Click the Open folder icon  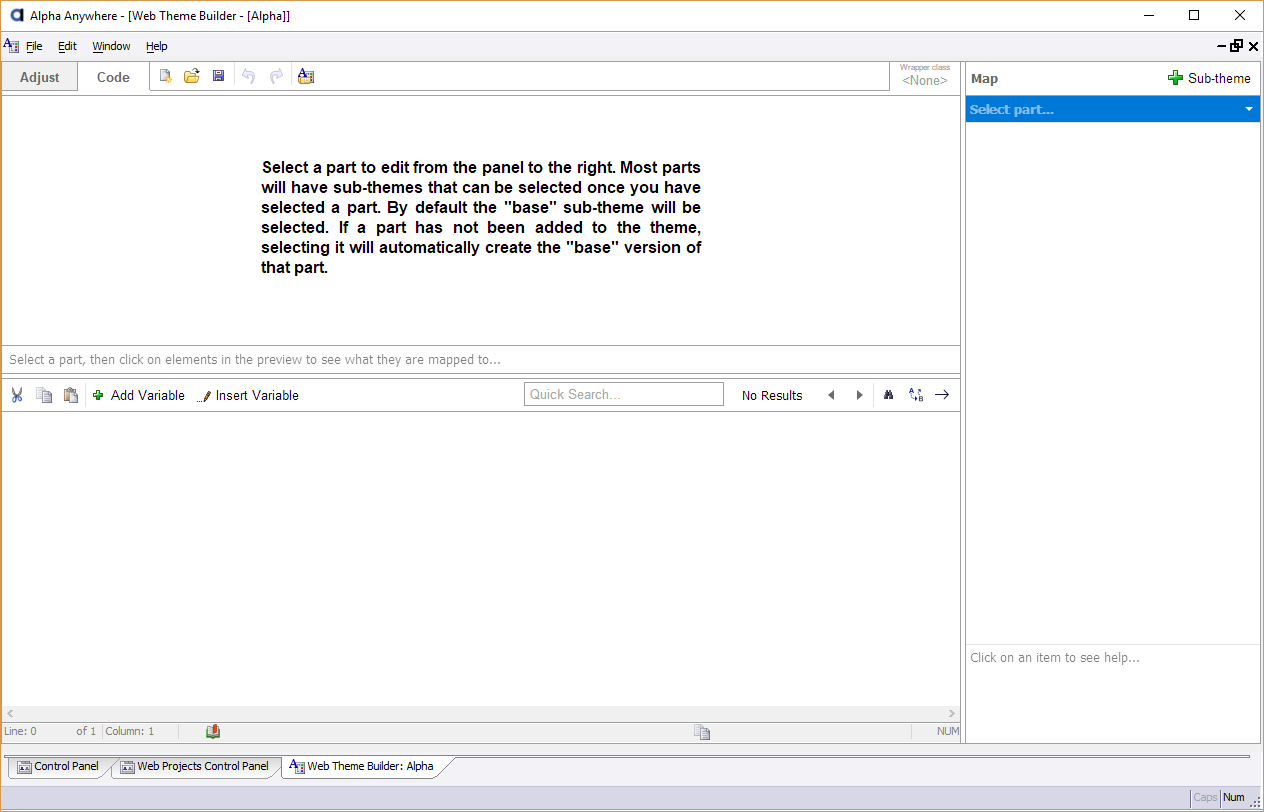(x=192, y=76)
